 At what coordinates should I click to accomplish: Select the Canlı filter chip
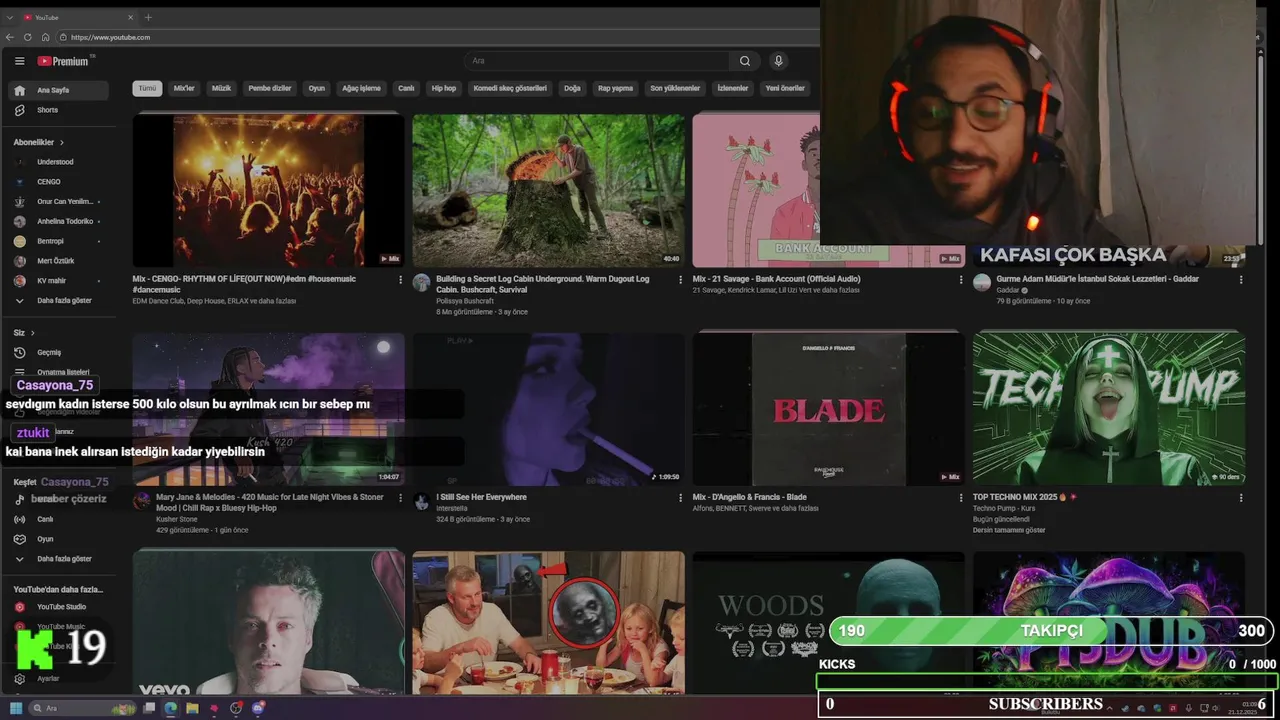(x=406, y=88)
